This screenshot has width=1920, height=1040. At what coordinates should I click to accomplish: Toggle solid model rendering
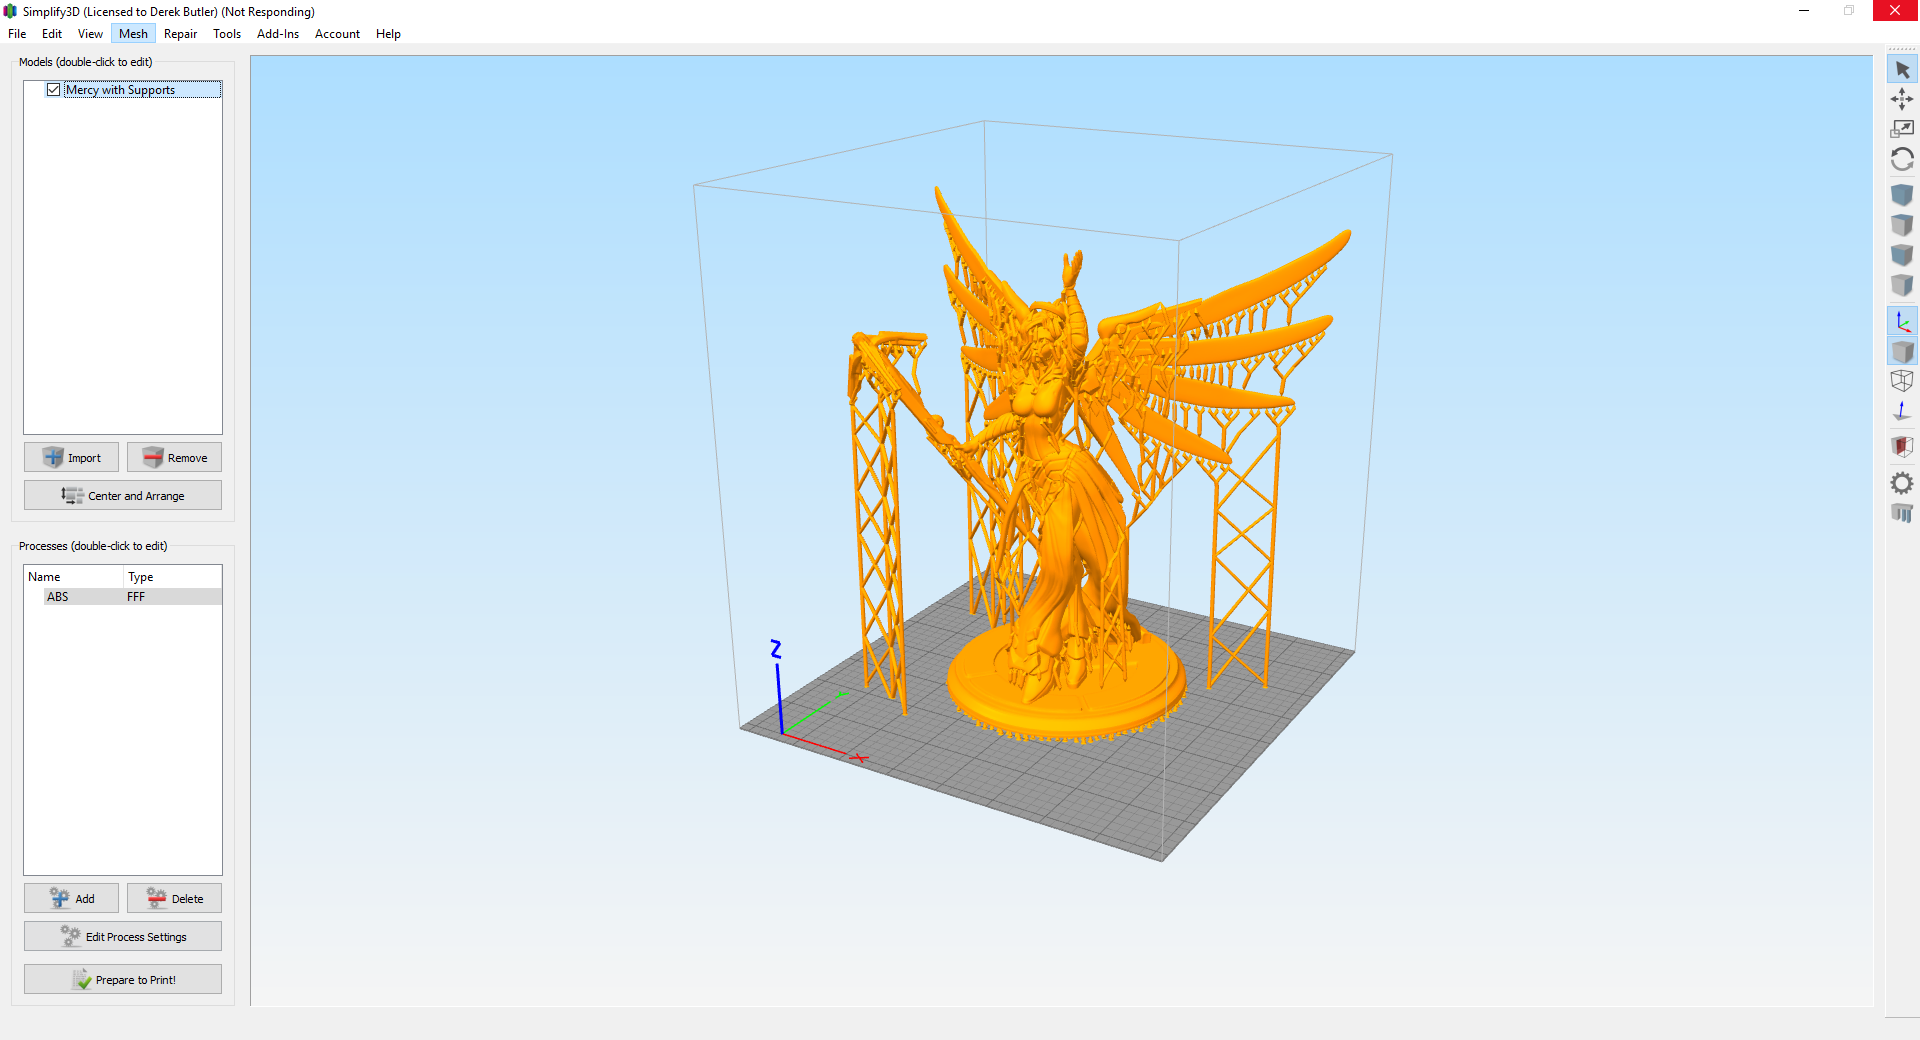click(x=1902, y=351)
